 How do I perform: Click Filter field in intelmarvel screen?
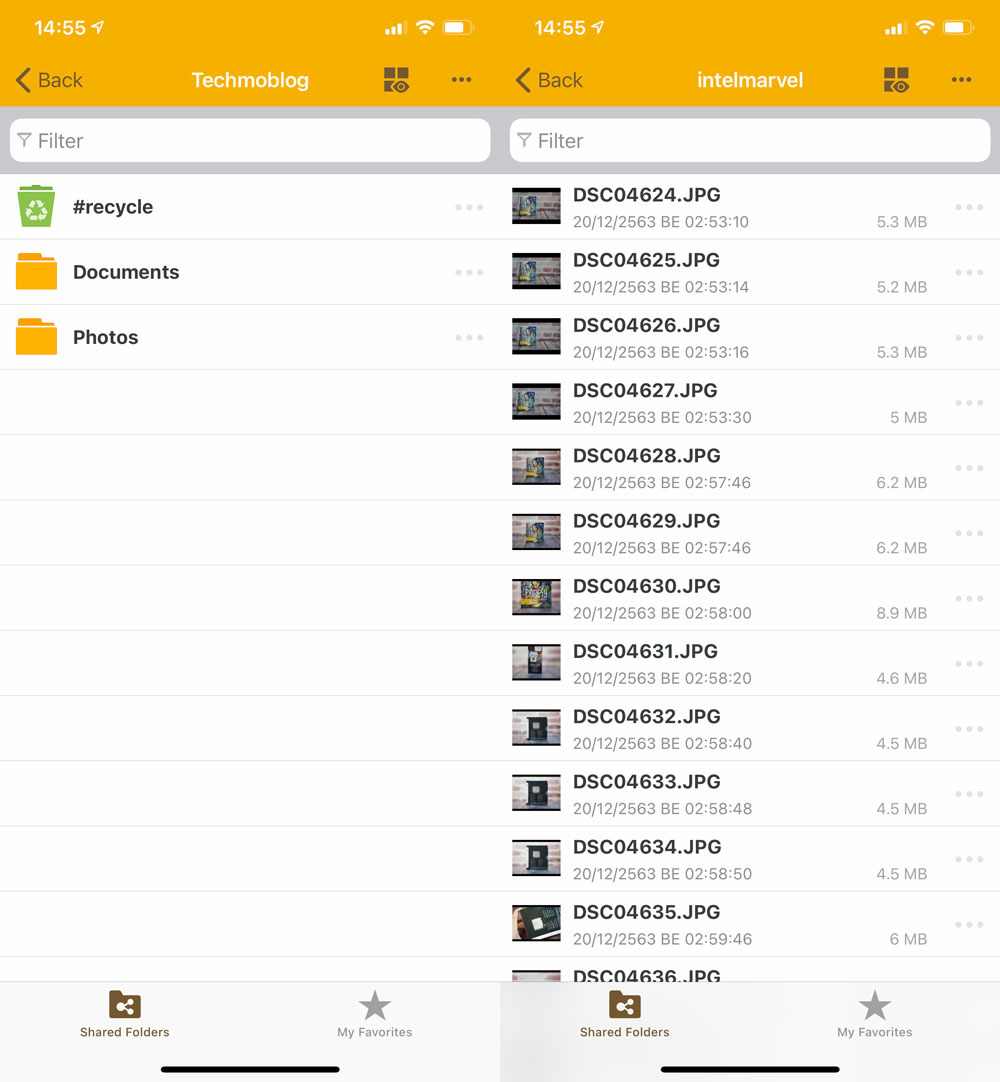pyautogui.click(x=750, y=141)
